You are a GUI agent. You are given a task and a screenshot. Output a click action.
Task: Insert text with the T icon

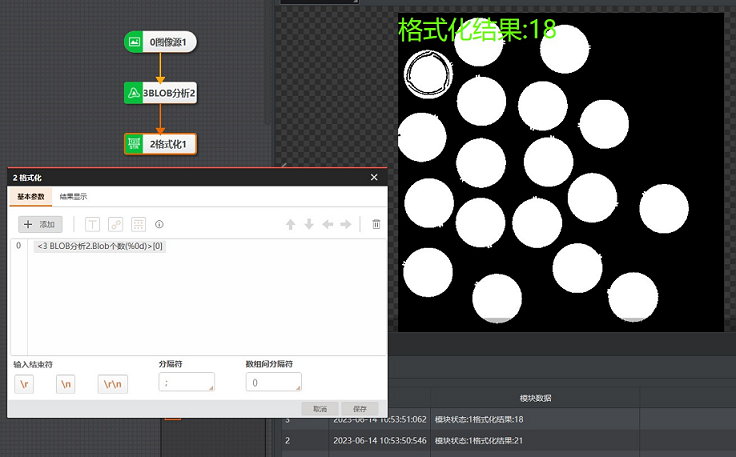pyautogui.click(x=92, y=224)
